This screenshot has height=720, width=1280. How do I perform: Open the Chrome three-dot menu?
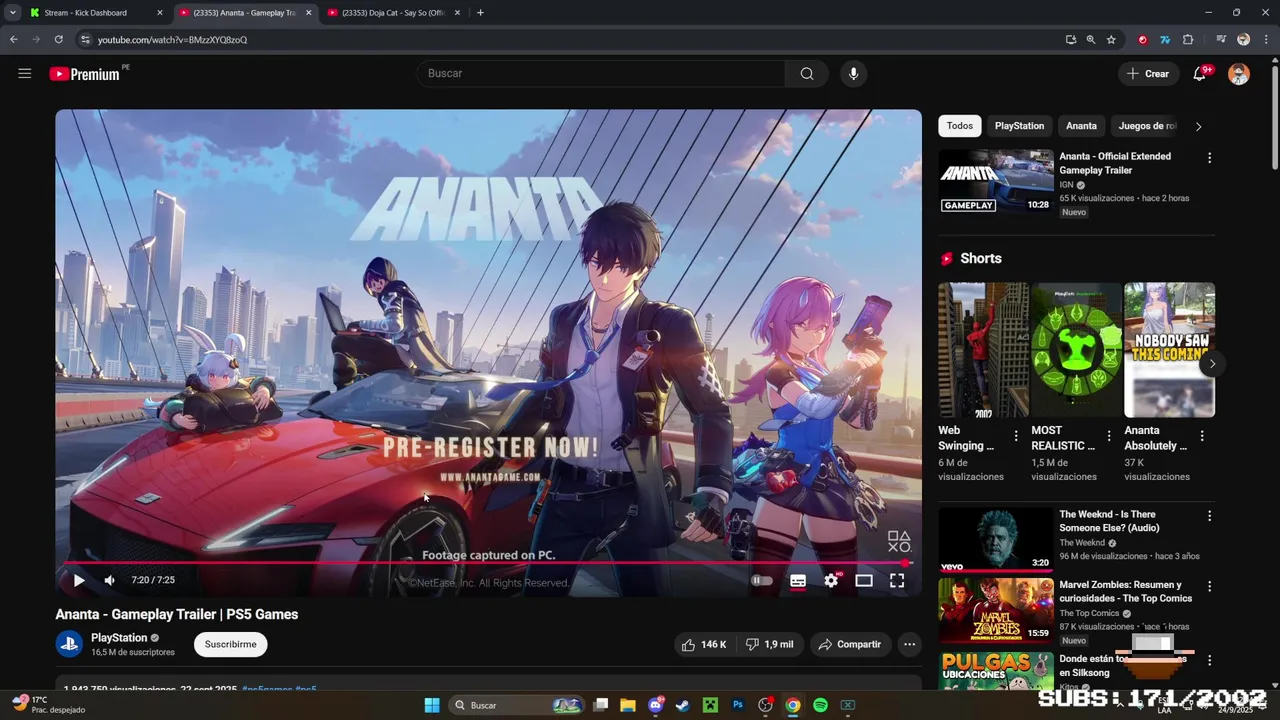click(1266, 40)
